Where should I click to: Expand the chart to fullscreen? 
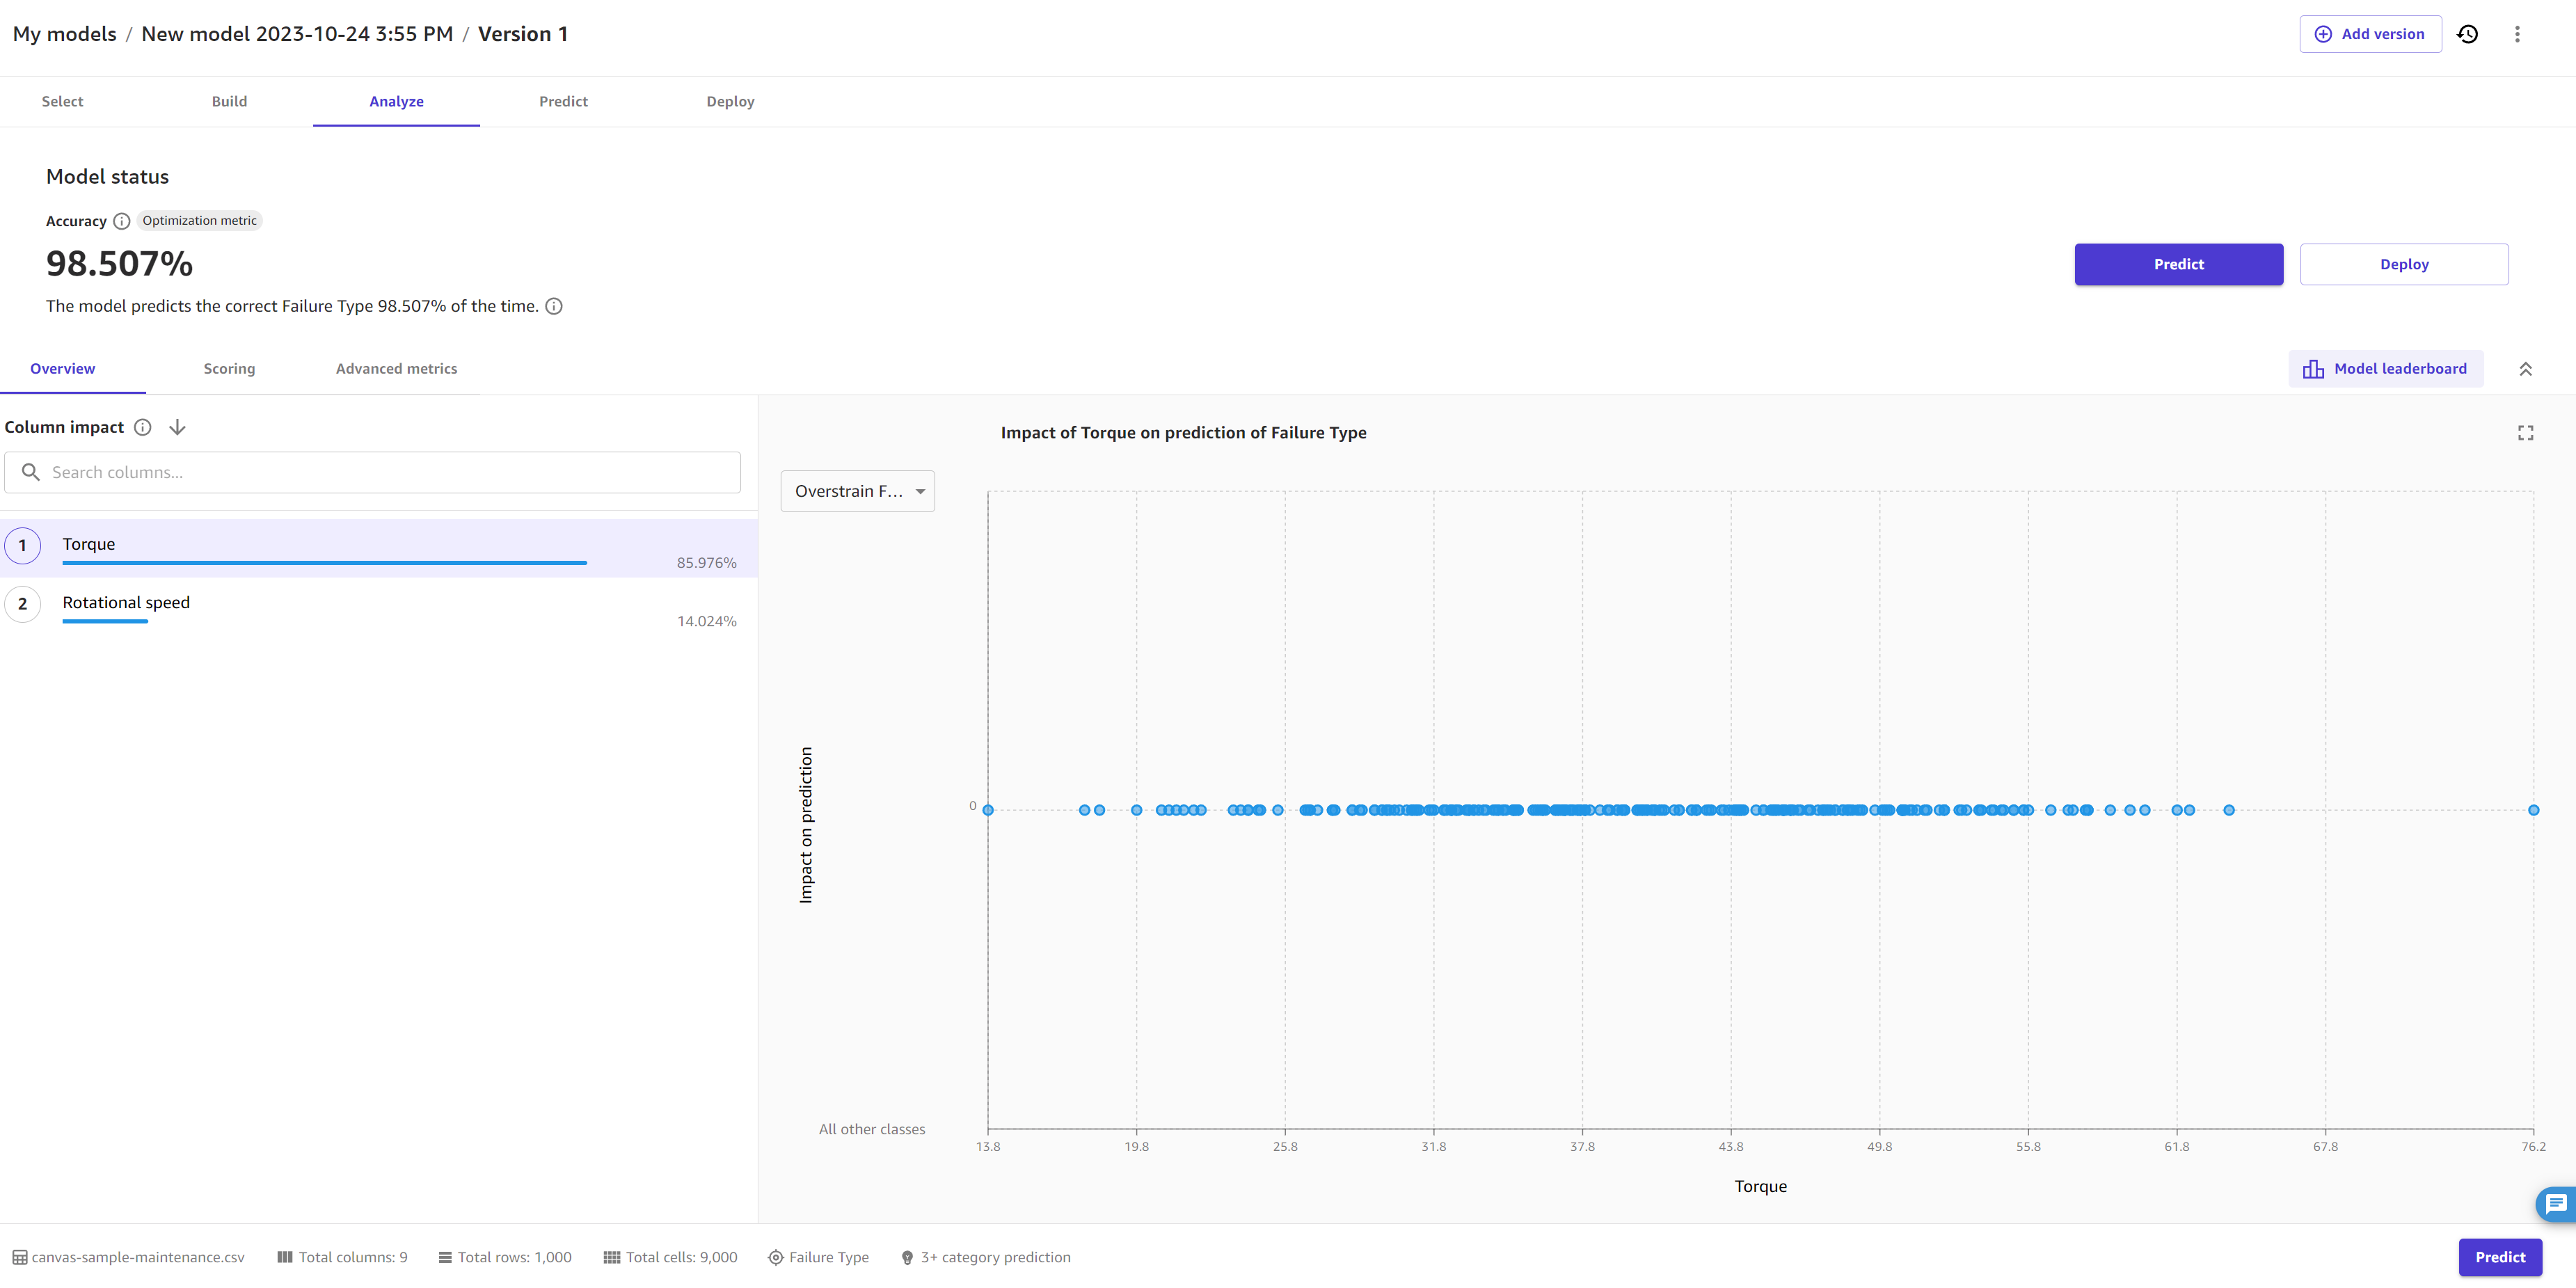[x=2525, y=432]
